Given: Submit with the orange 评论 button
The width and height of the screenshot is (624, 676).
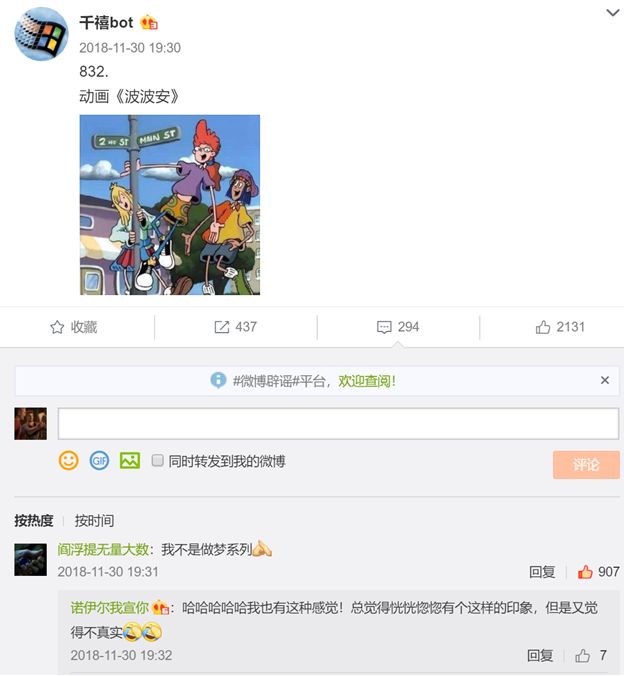Looking at the screenshot, I should pyautogui.click(x=586, y=465).
